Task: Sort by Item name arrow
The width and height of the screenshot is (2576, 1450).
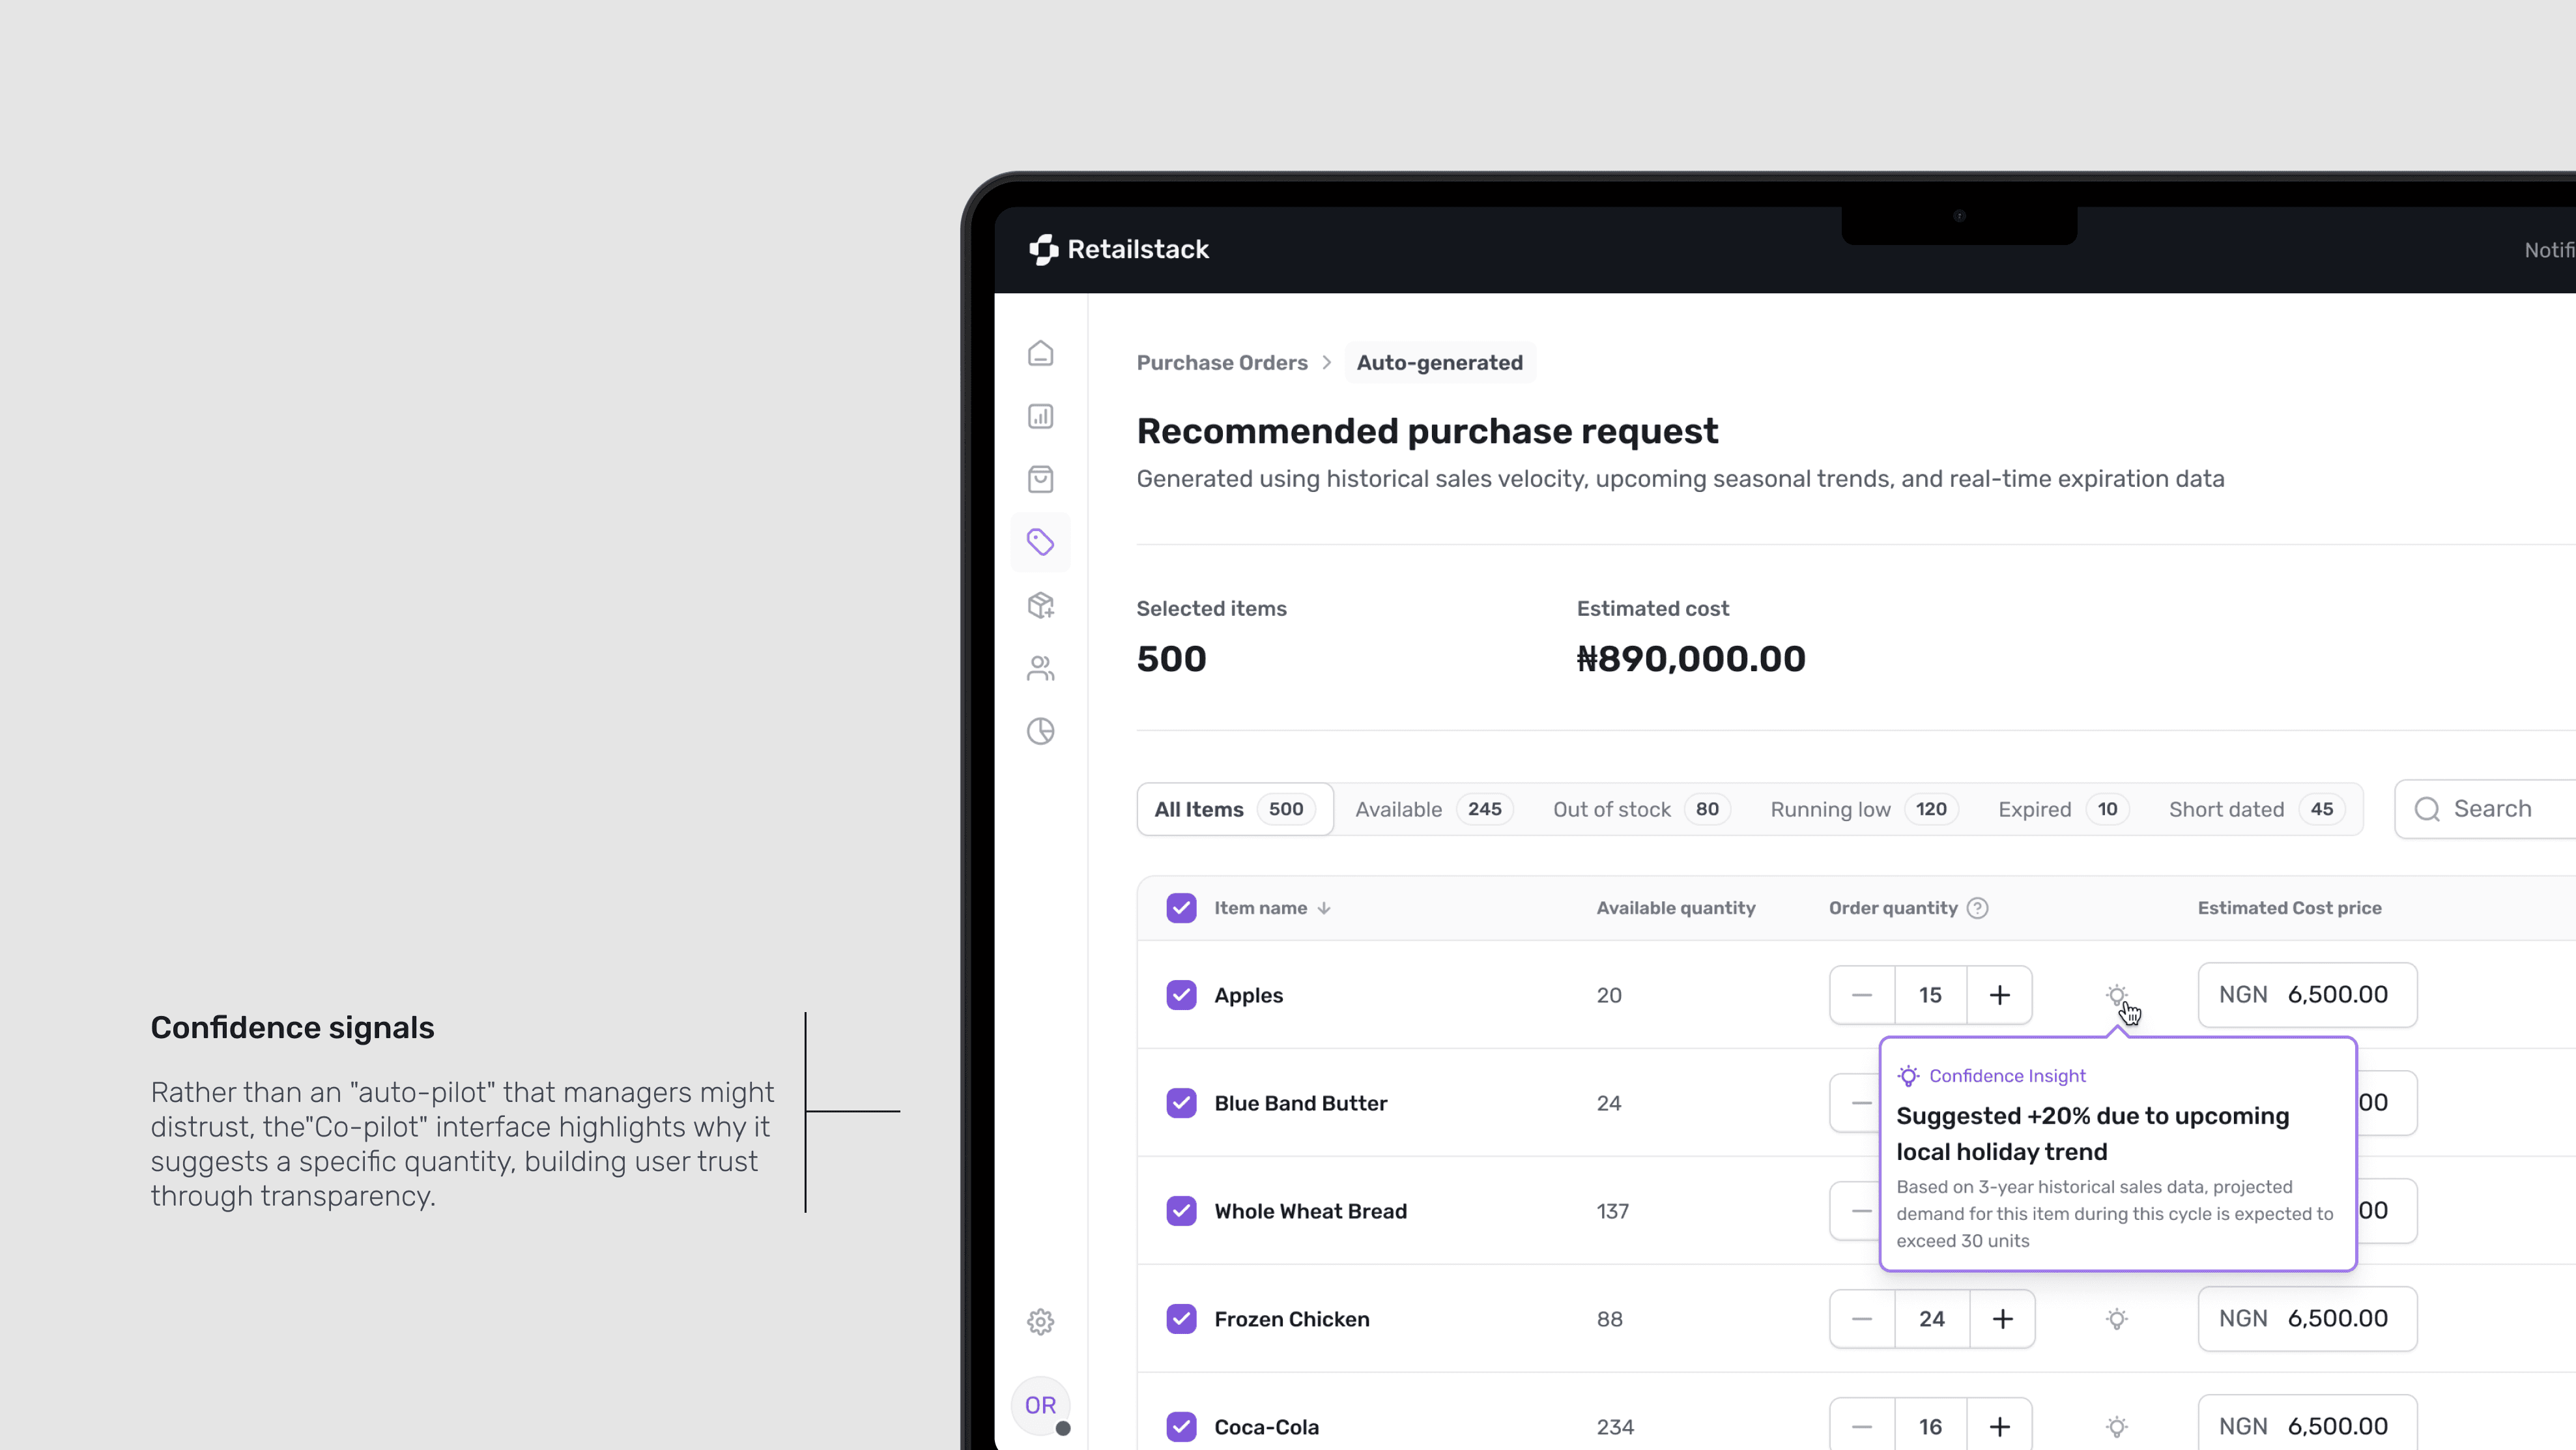Action: [x=1323, y=908]
